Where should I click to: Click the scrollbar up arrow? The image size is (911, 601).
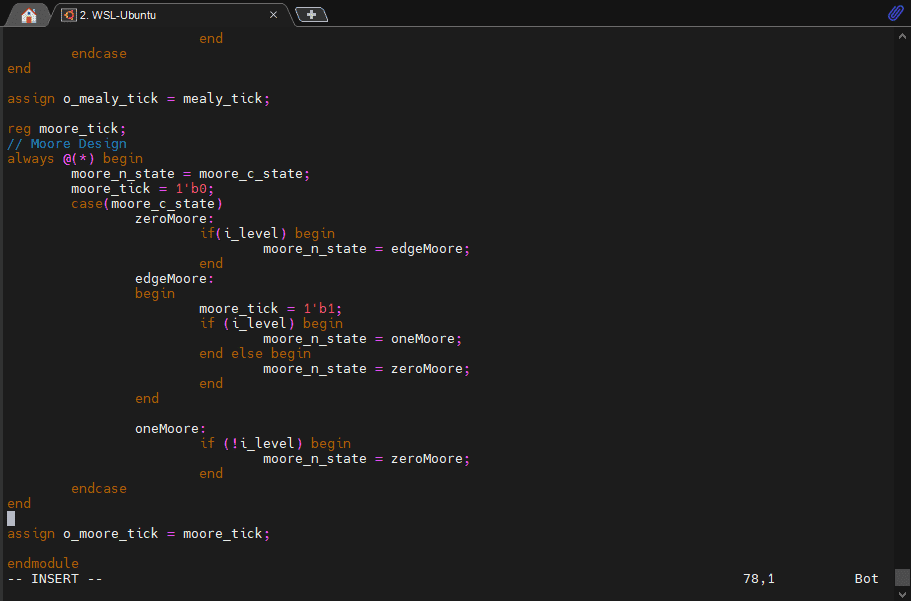click(902, 36)
